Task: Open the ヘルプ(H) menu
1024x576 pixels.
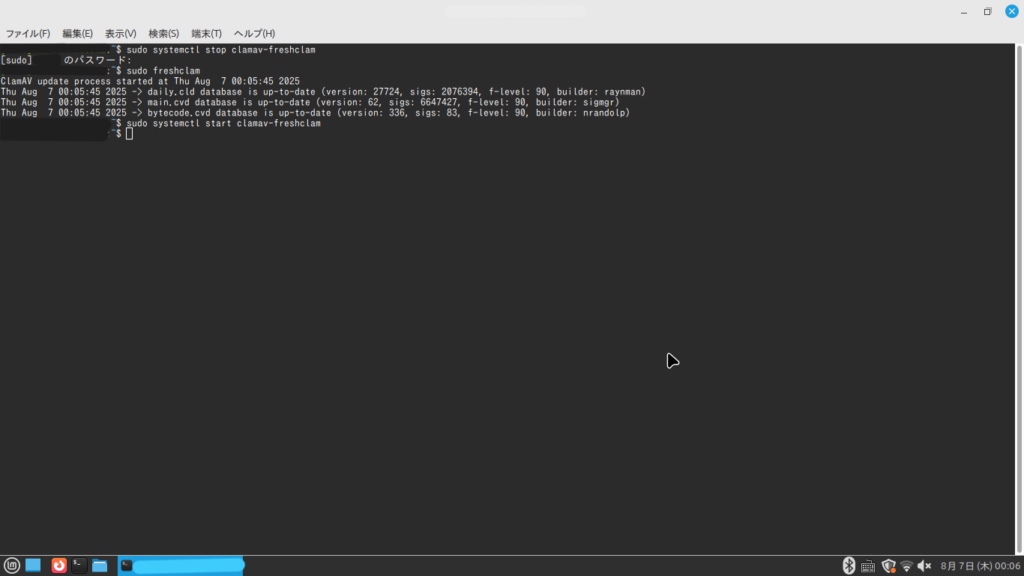Action: (x=254, y=33)
